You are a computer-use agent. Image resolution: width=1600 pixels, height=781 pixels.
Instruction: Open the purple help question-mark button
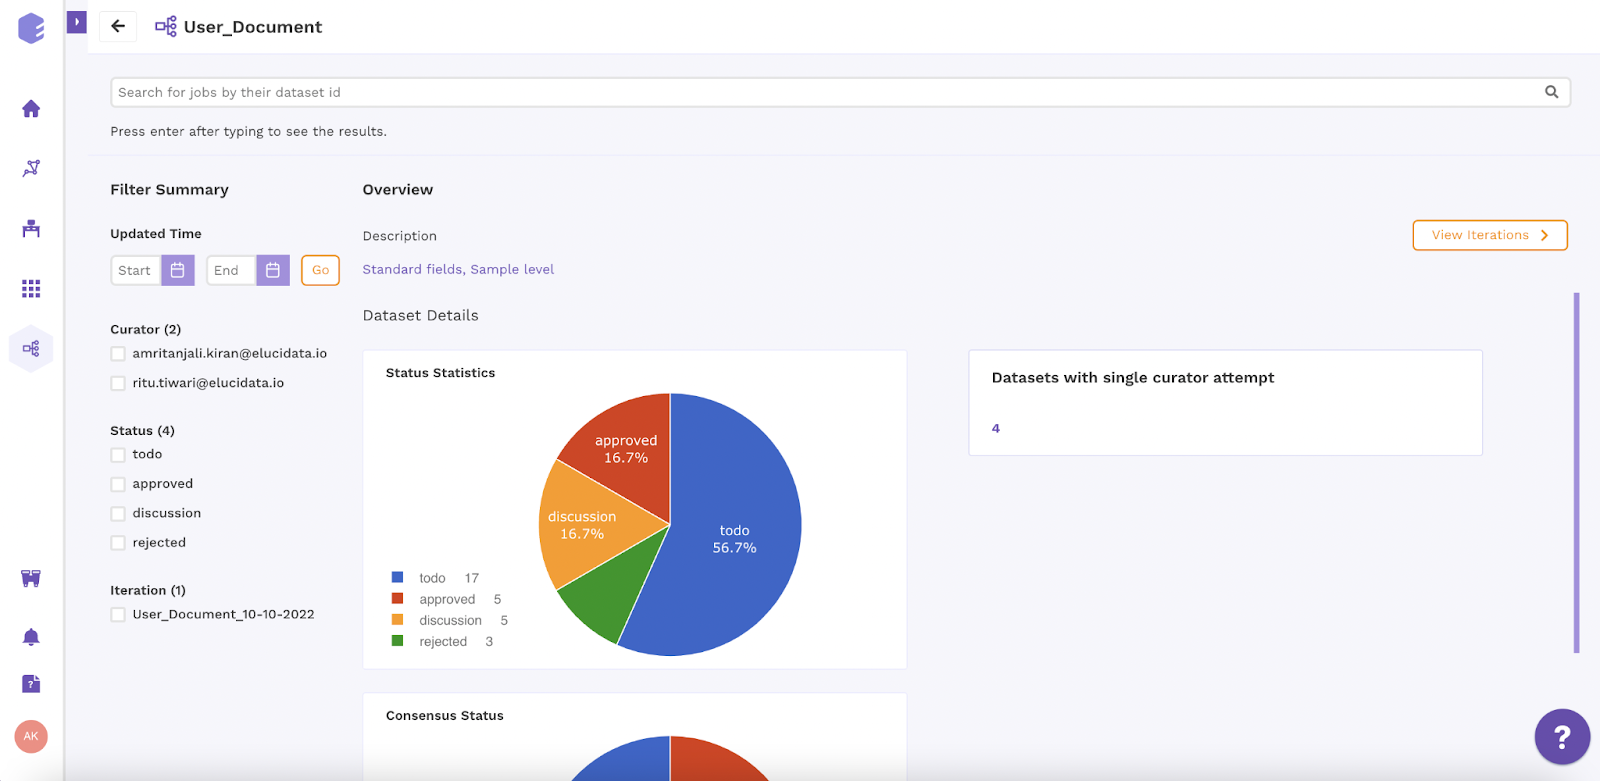(1562, 737)
